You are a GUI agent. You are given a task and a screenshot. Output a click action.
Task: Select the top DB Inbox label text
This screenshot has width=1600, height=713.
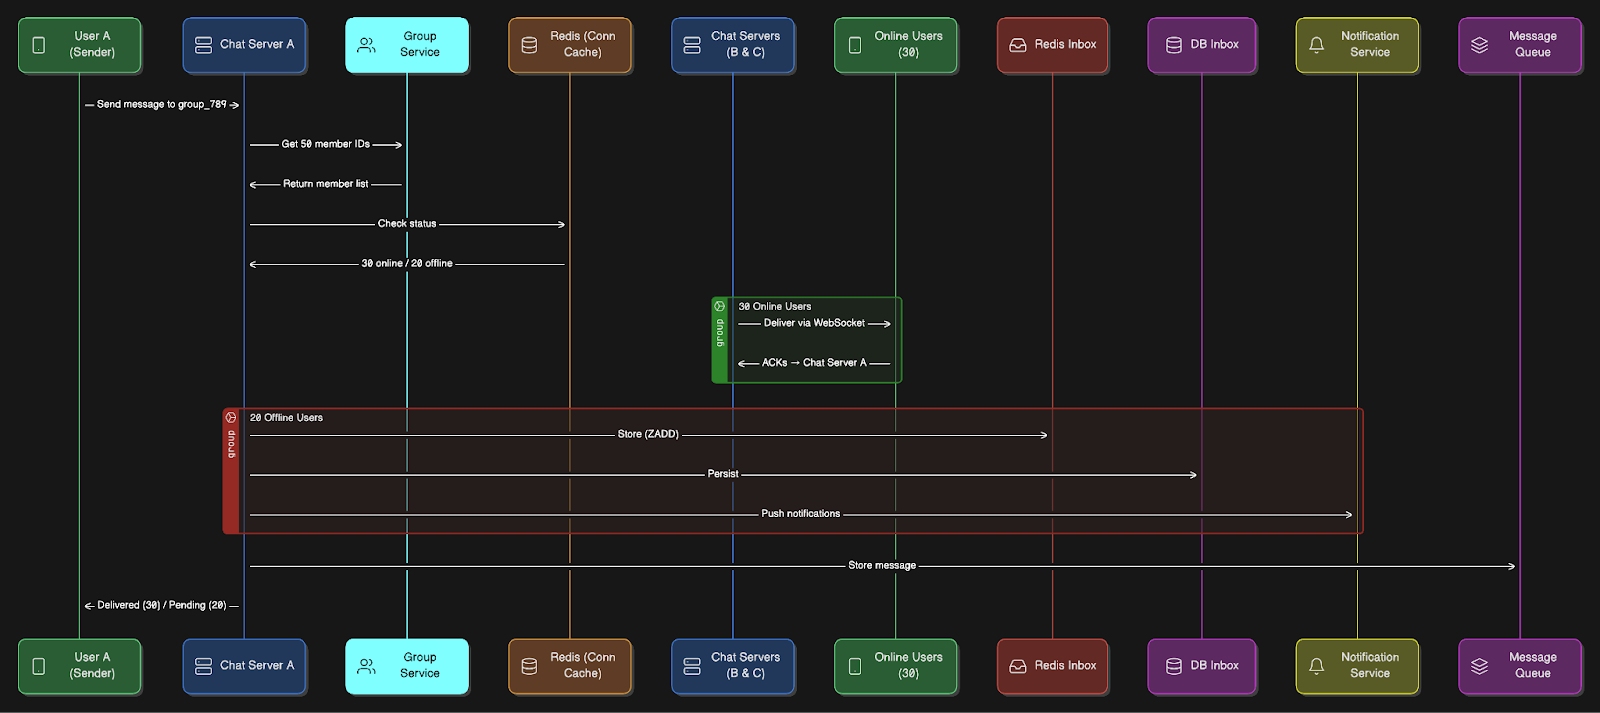[1214, 44]
